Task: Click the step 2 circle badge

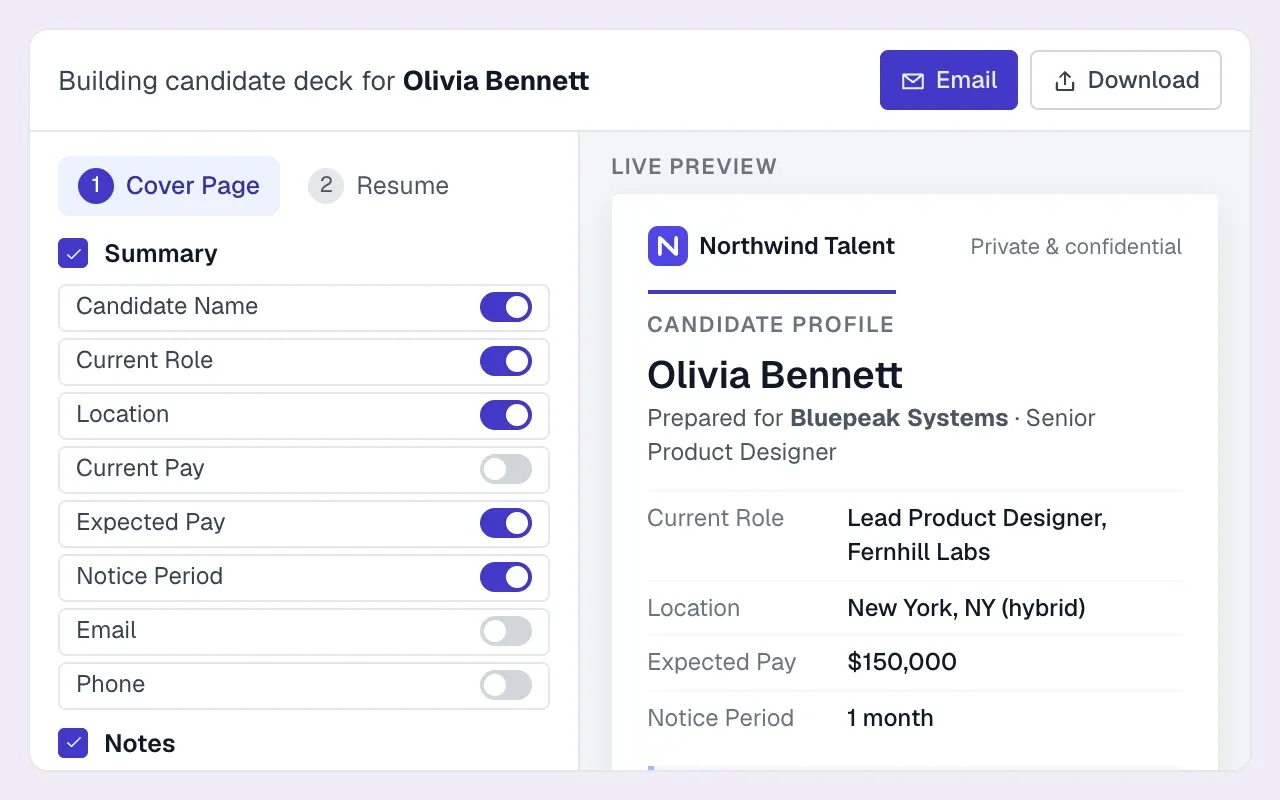Action: tap(326, 186)
